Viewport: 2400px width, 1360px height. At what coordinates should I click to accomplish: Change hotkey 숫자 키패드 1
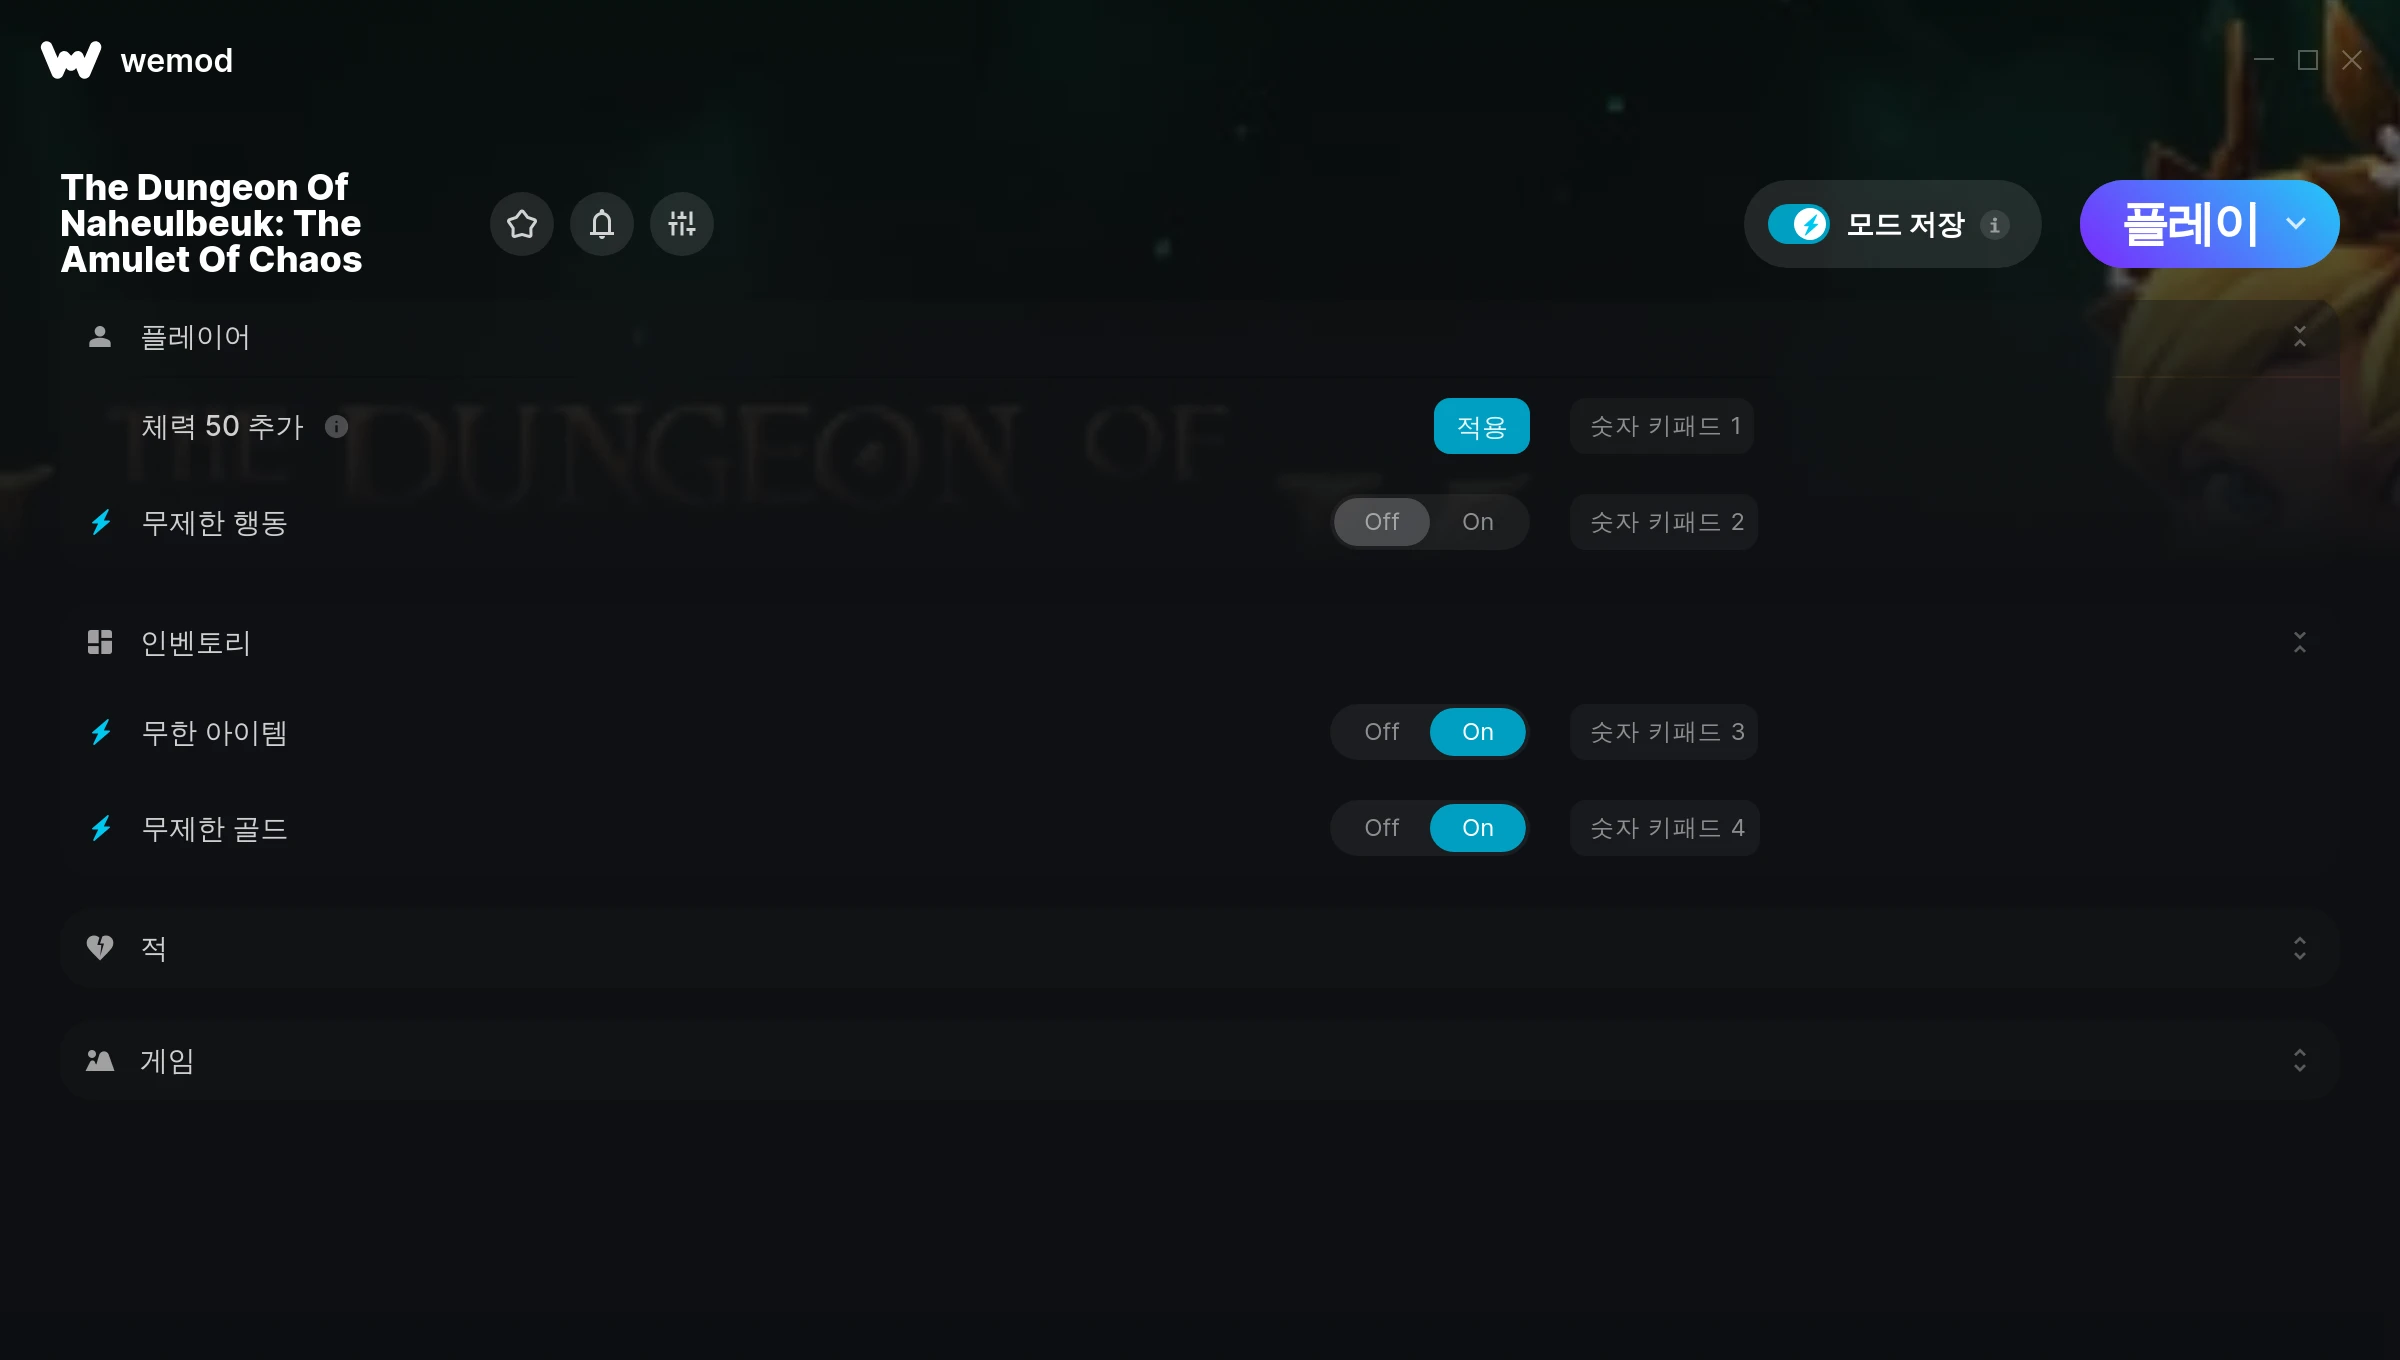1662,426
